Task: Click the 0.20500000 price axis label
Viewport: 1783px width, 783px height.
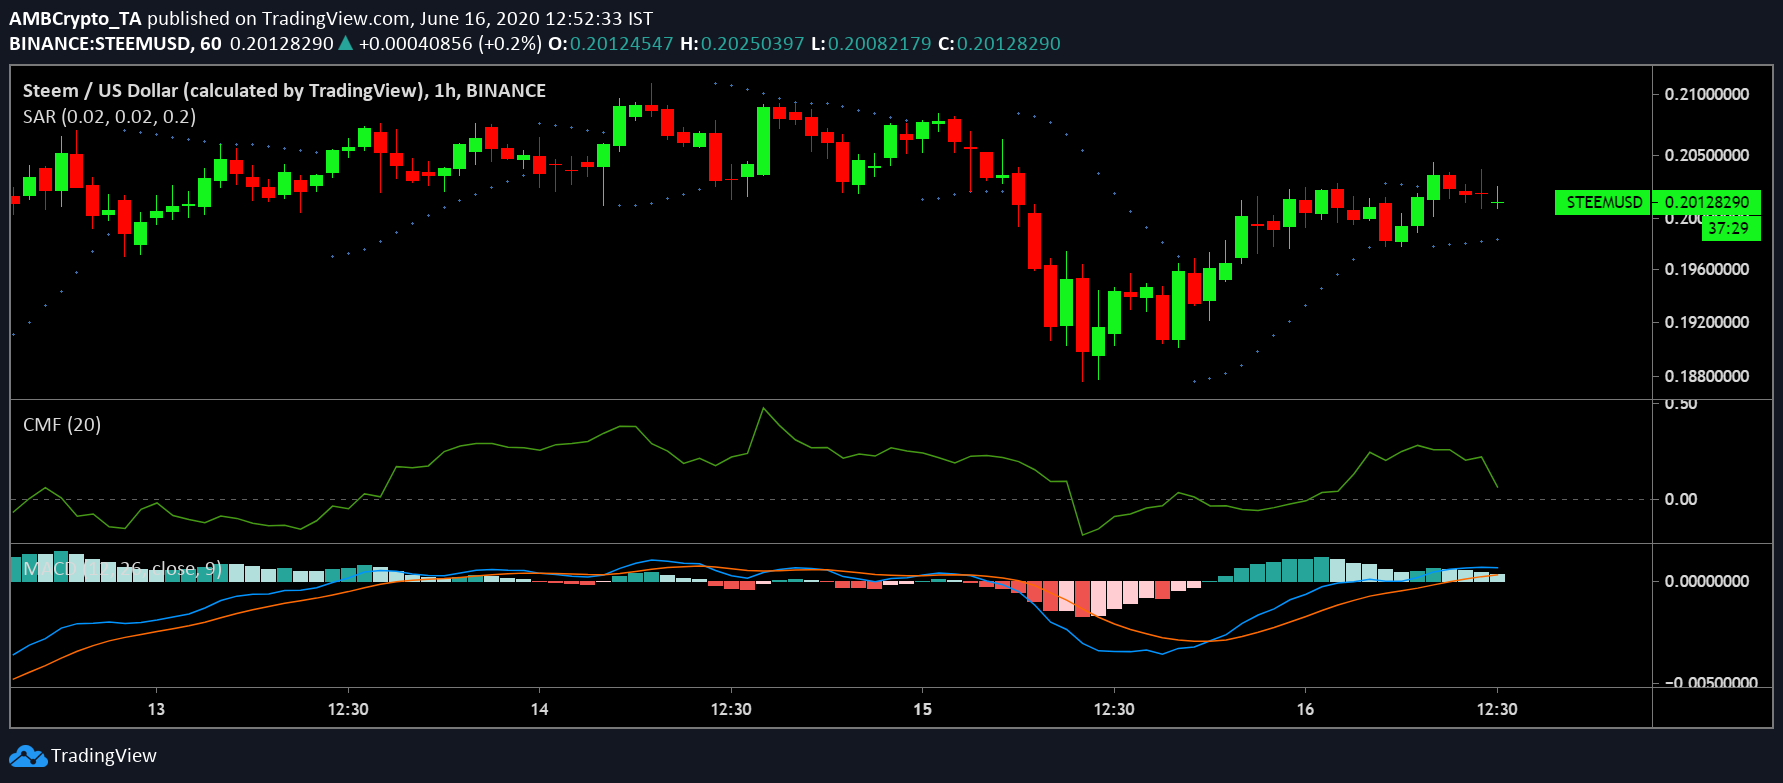Action: [1707, 155]
